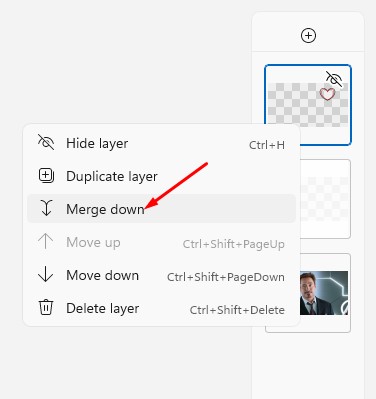Select Delete layer in the context menu
The height and width of the screenshot is (399, 376).
[161, 308]
